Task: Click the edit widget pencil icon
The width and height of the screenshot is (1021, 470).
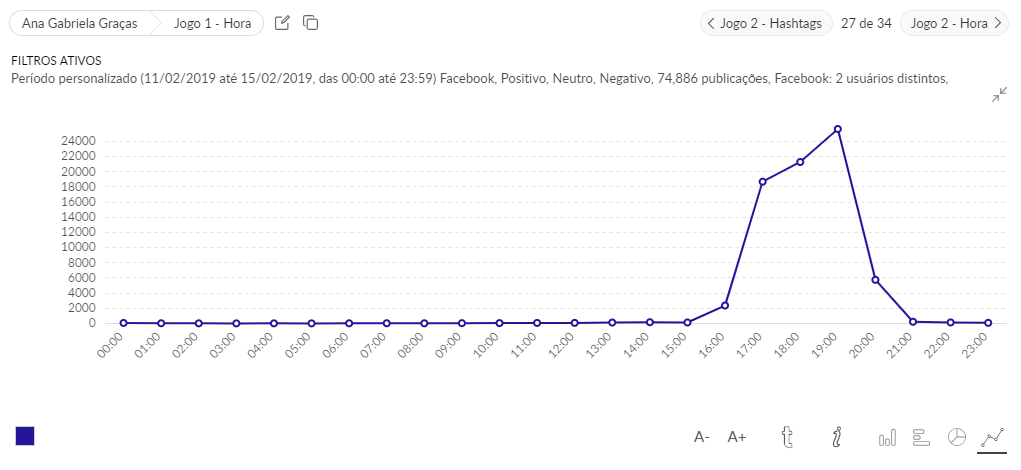Action: [282, 23]
